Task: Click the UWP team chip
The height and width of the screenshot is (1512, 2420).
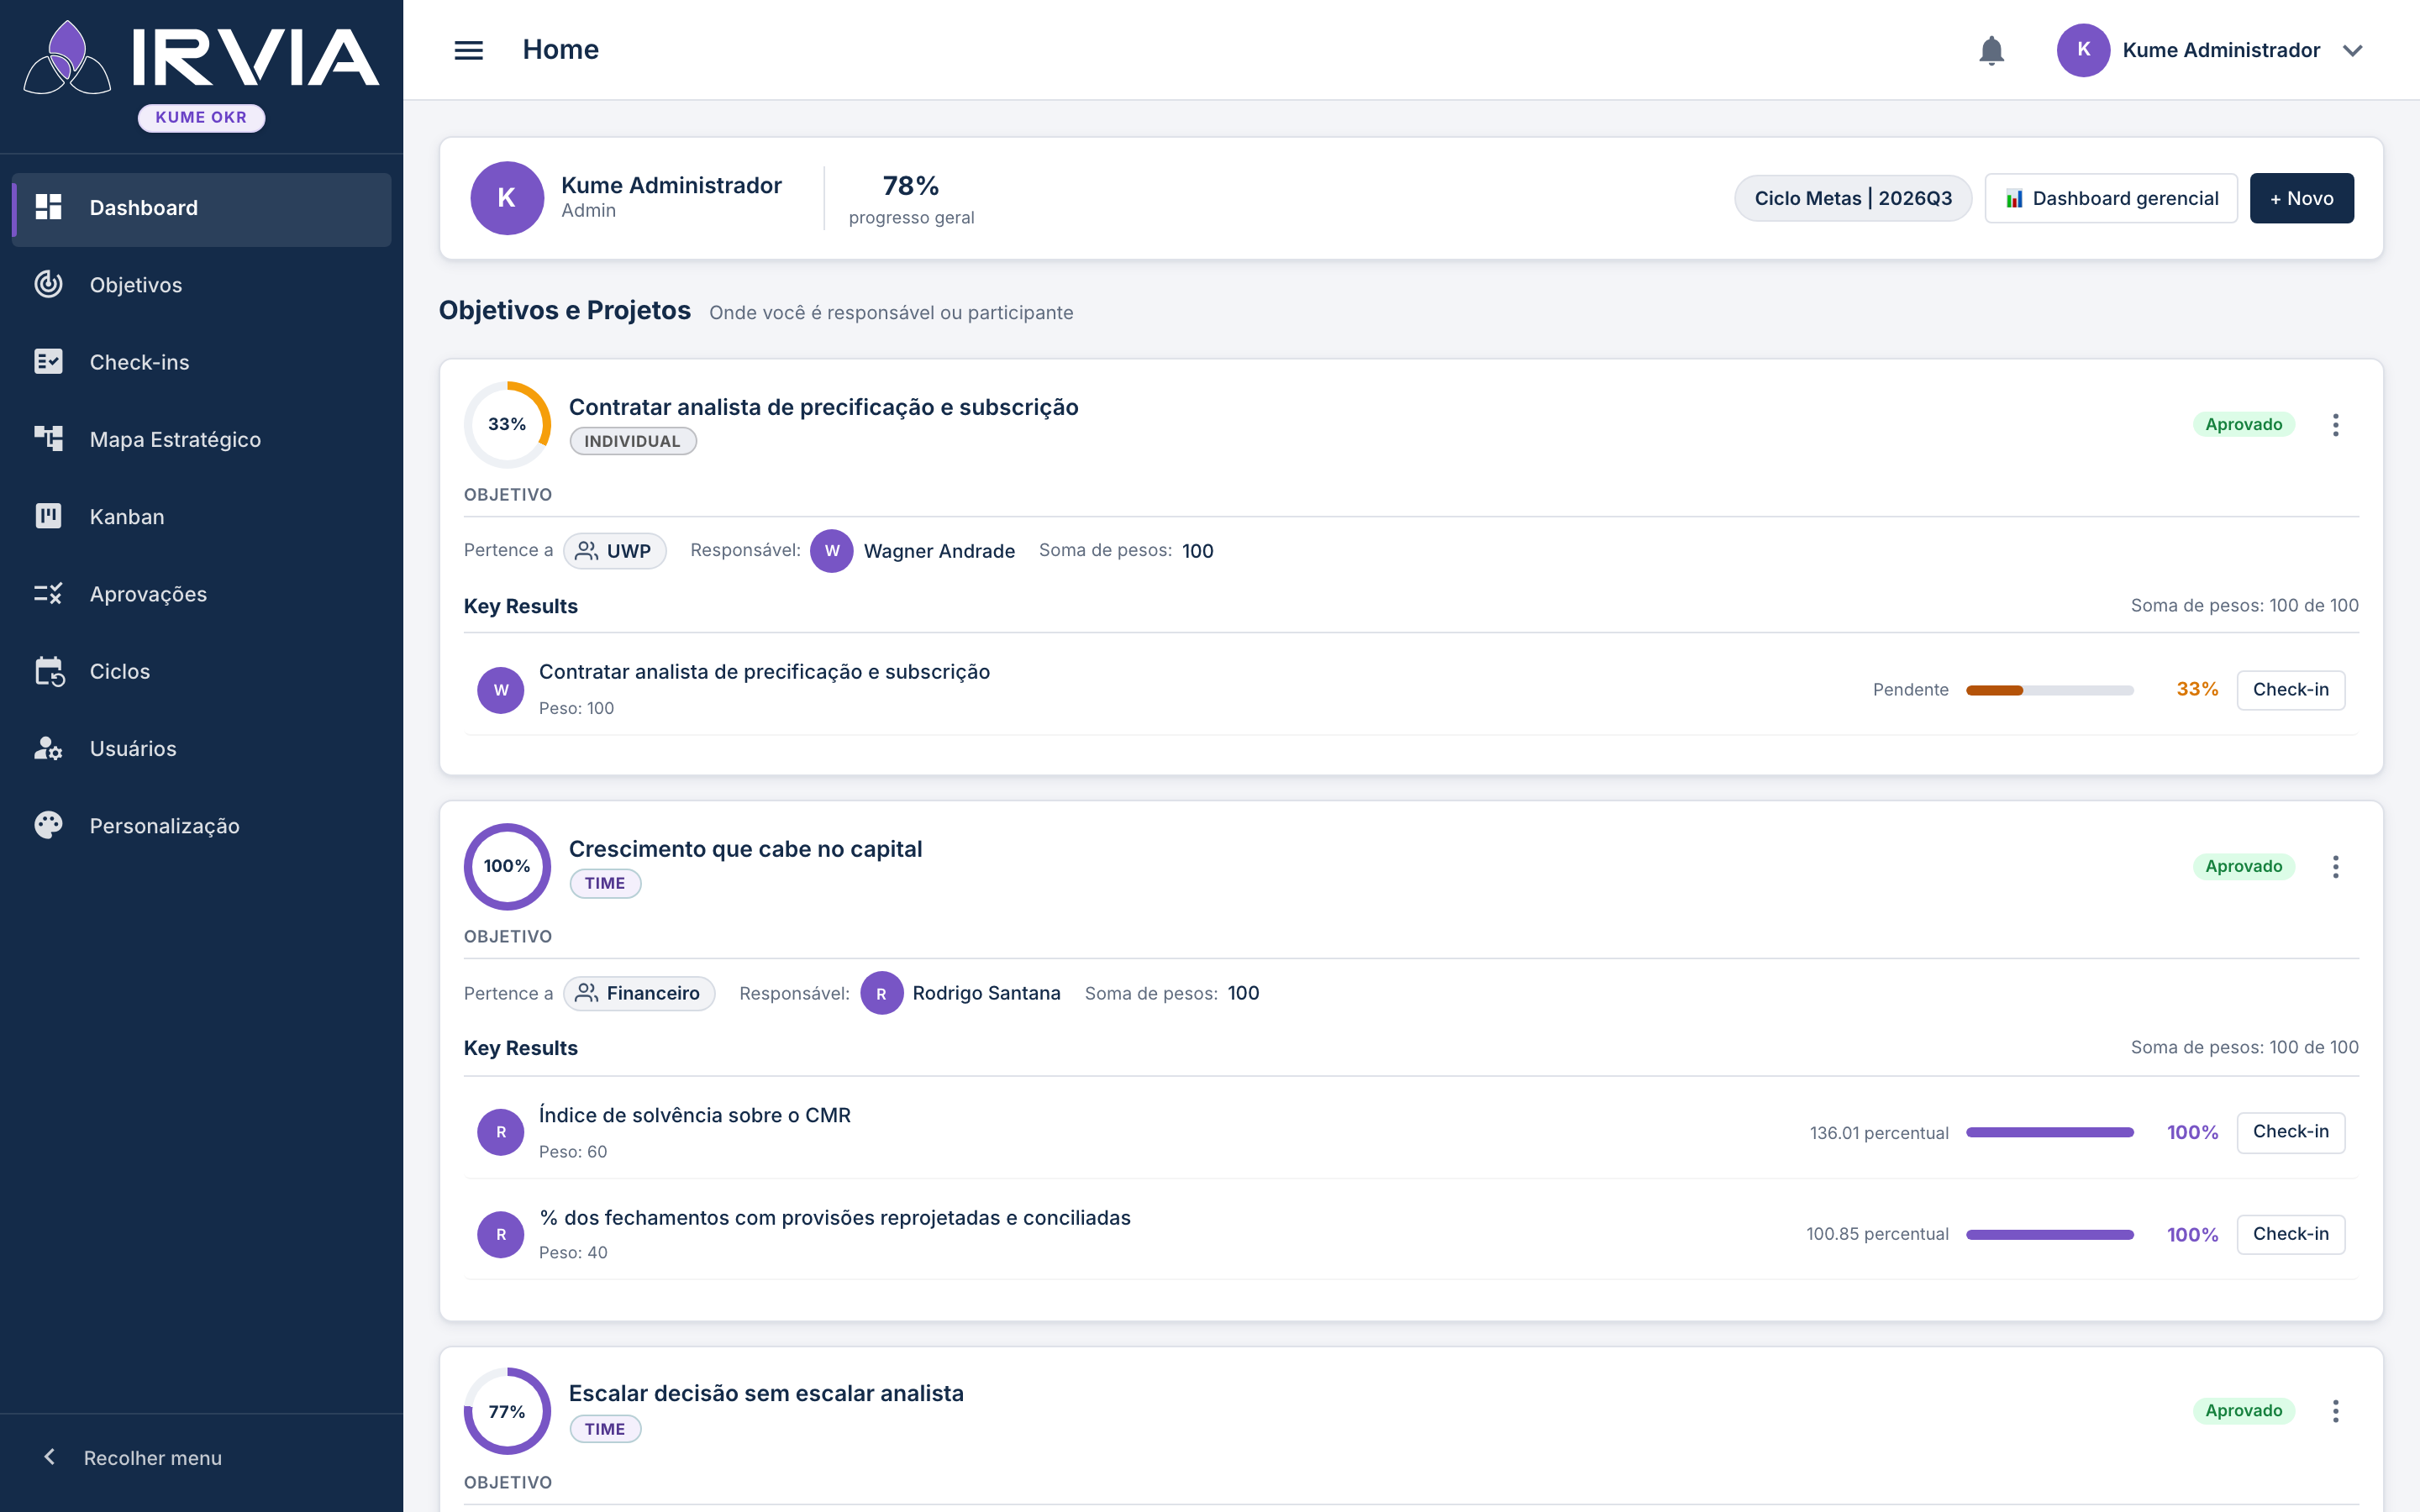Action: click(614, 550)
